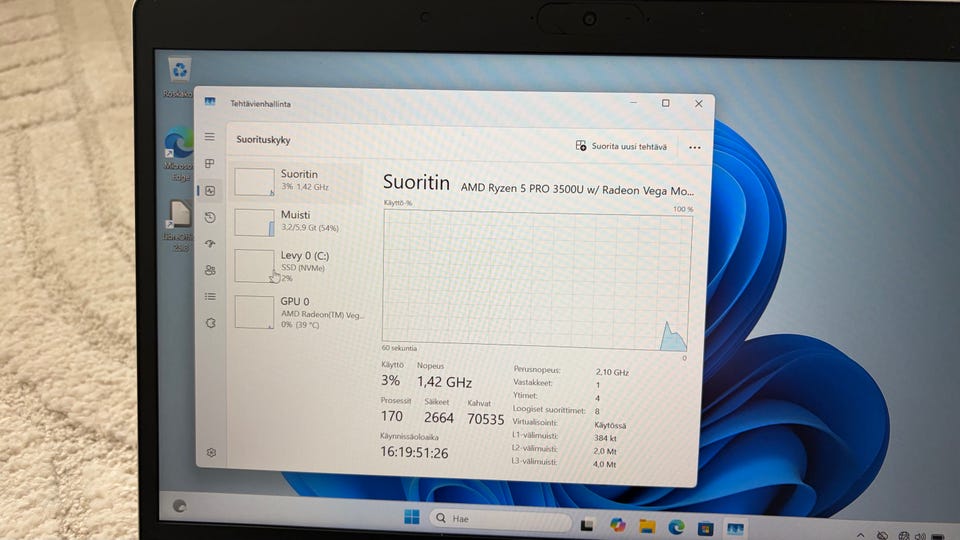Click the '70535' handles value
Image resolution: width=960 pixels, height=540 pixels.
486,419
